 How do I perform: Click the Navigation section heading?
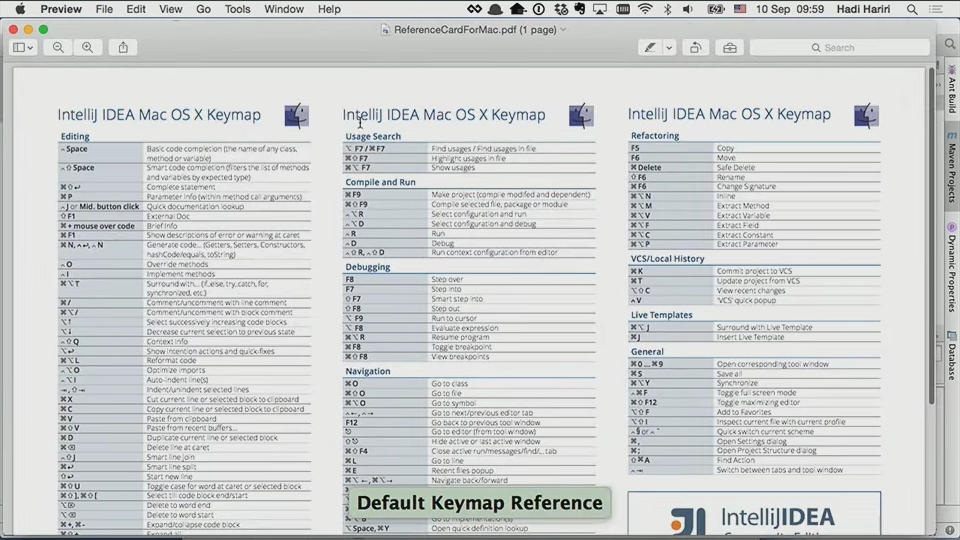367,370
